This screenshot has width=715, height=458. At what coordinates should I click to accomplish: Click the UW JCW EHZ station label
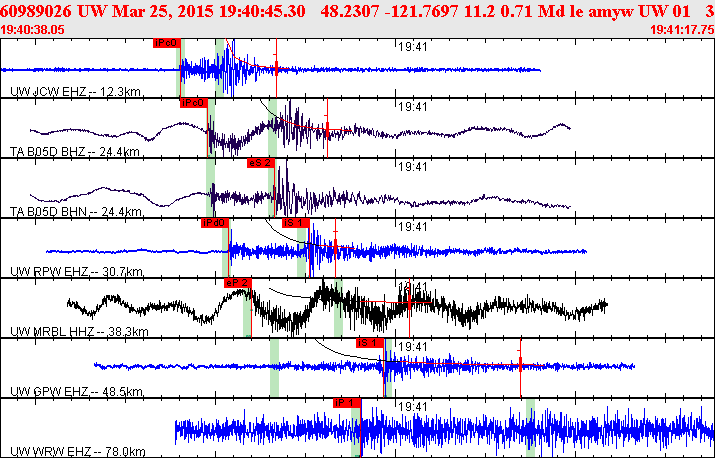click(x=75, y=92)
